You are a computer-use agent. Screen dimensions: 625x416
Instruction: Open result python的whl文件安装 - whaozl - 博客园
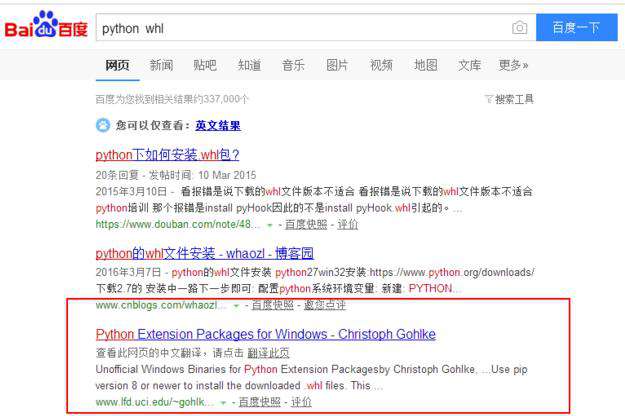[x=205, y=253]
